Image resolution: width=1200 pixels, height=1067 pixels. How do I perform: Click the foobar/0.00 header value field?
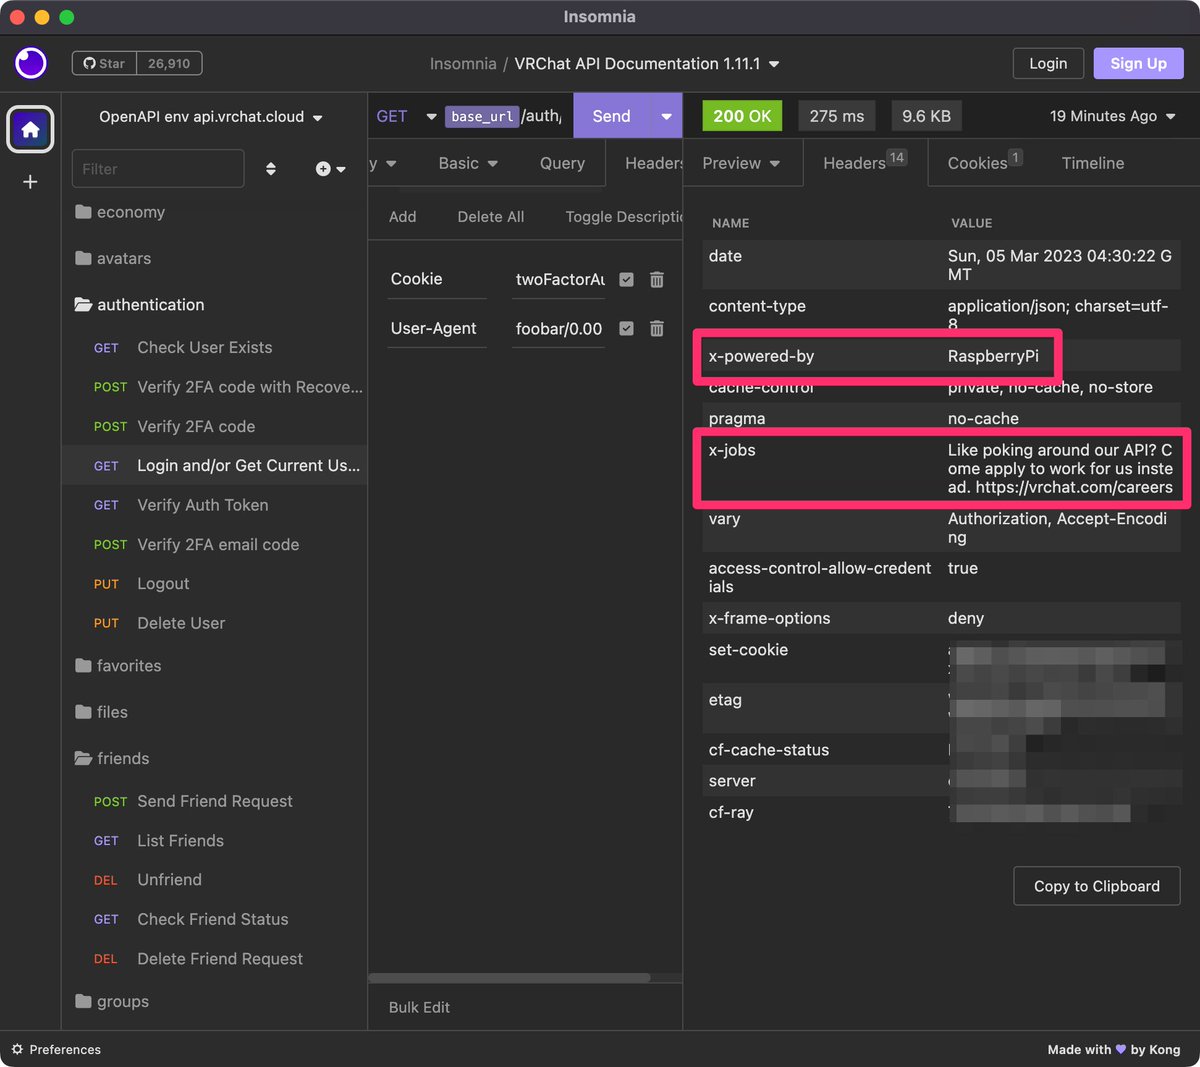click(x=559, y=328)
